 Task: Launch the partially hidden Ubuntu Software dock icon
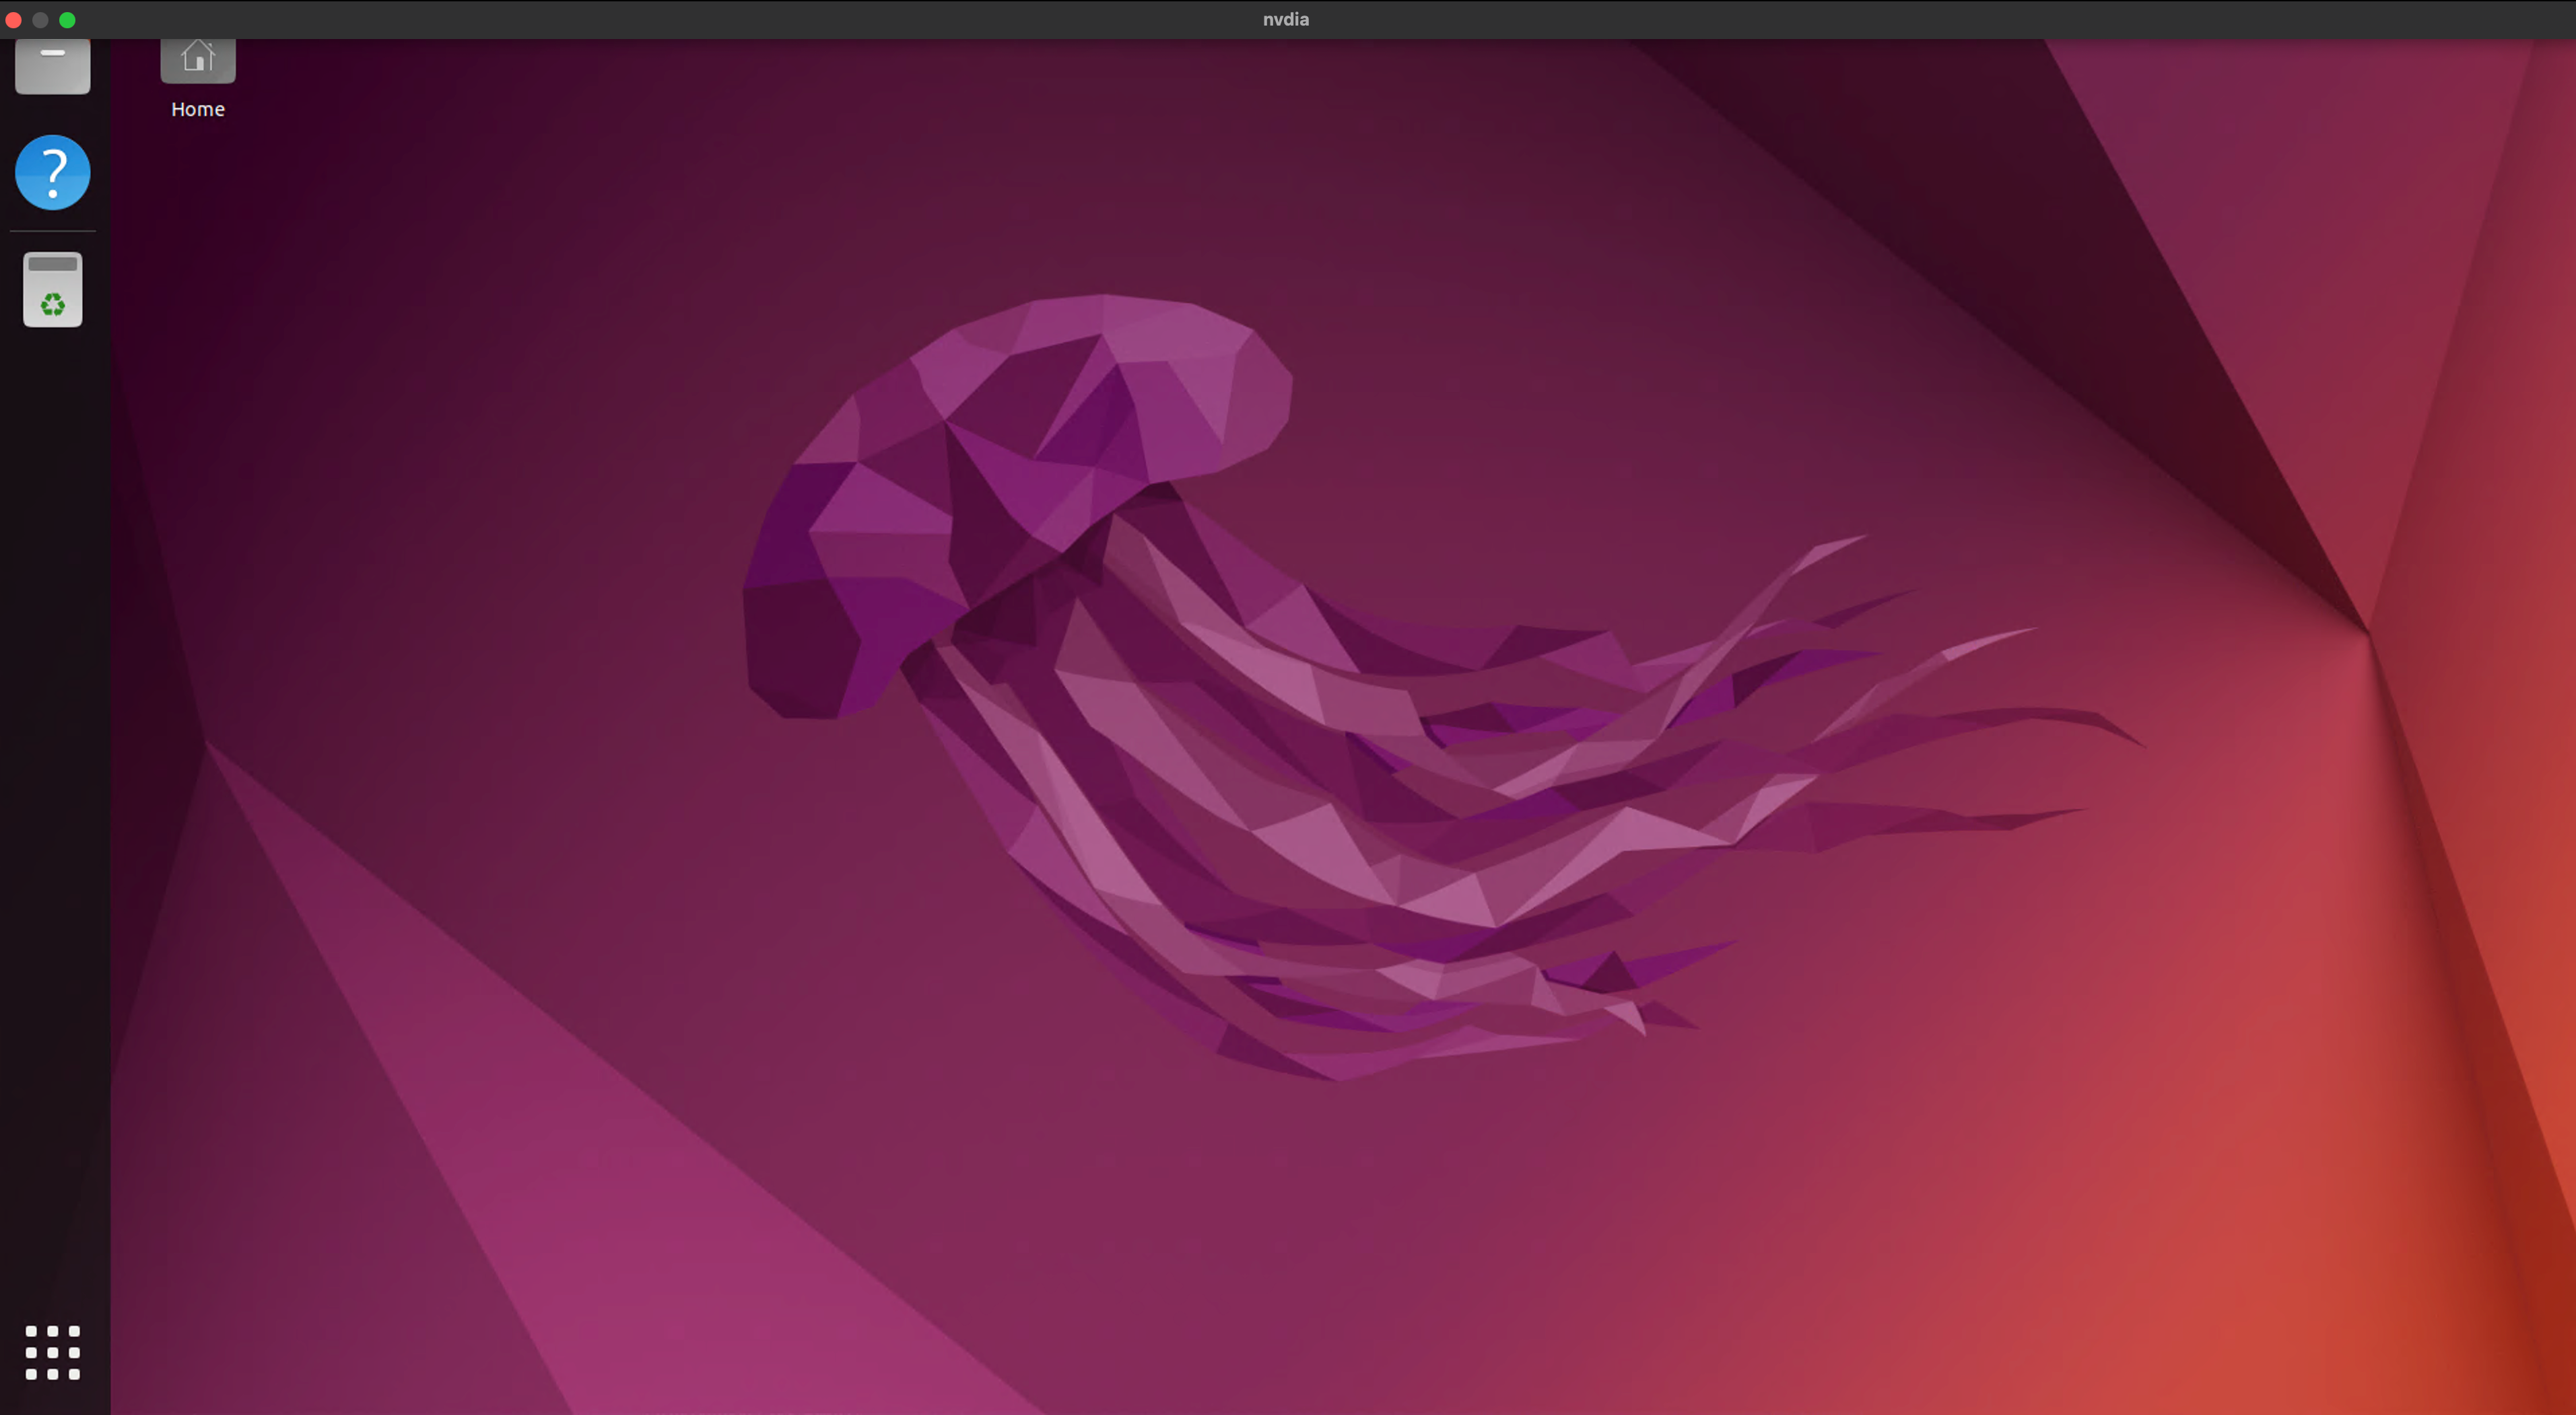[53, 66]
